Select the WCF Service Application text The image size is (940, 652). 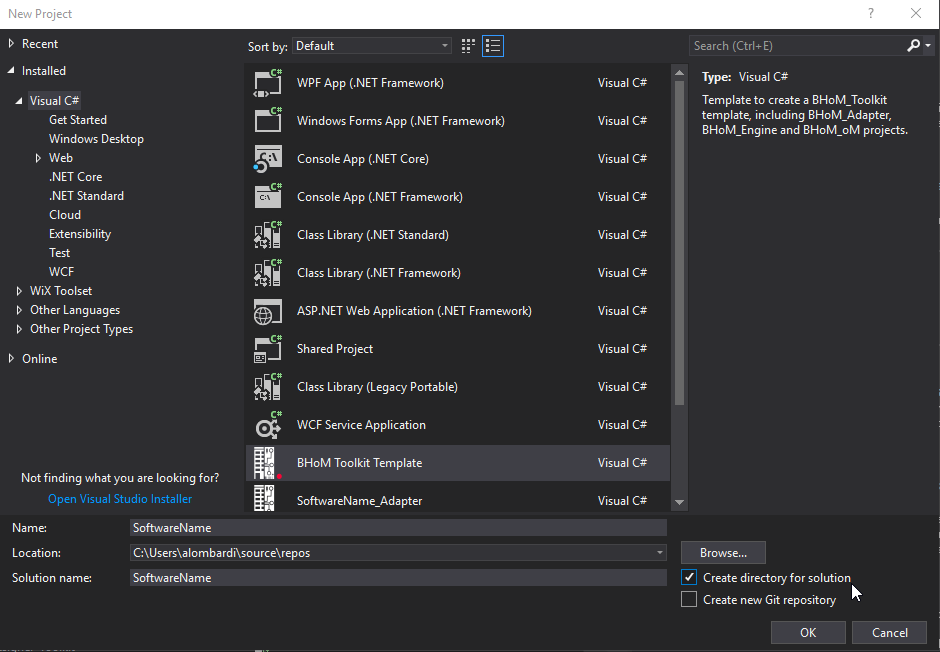(361, 425)
